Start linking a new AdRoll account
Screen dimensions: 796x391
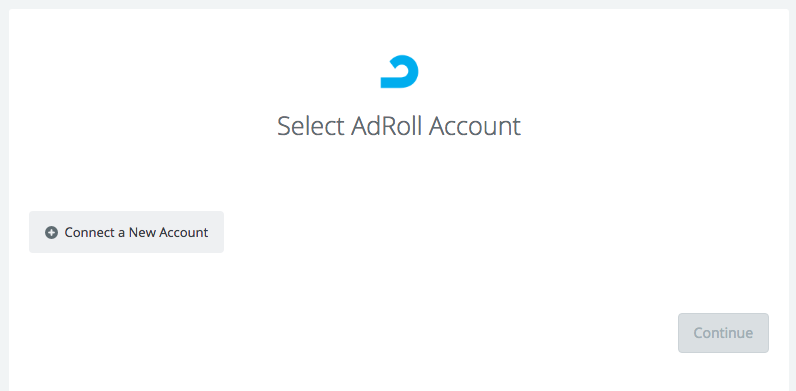coord(126,232)
